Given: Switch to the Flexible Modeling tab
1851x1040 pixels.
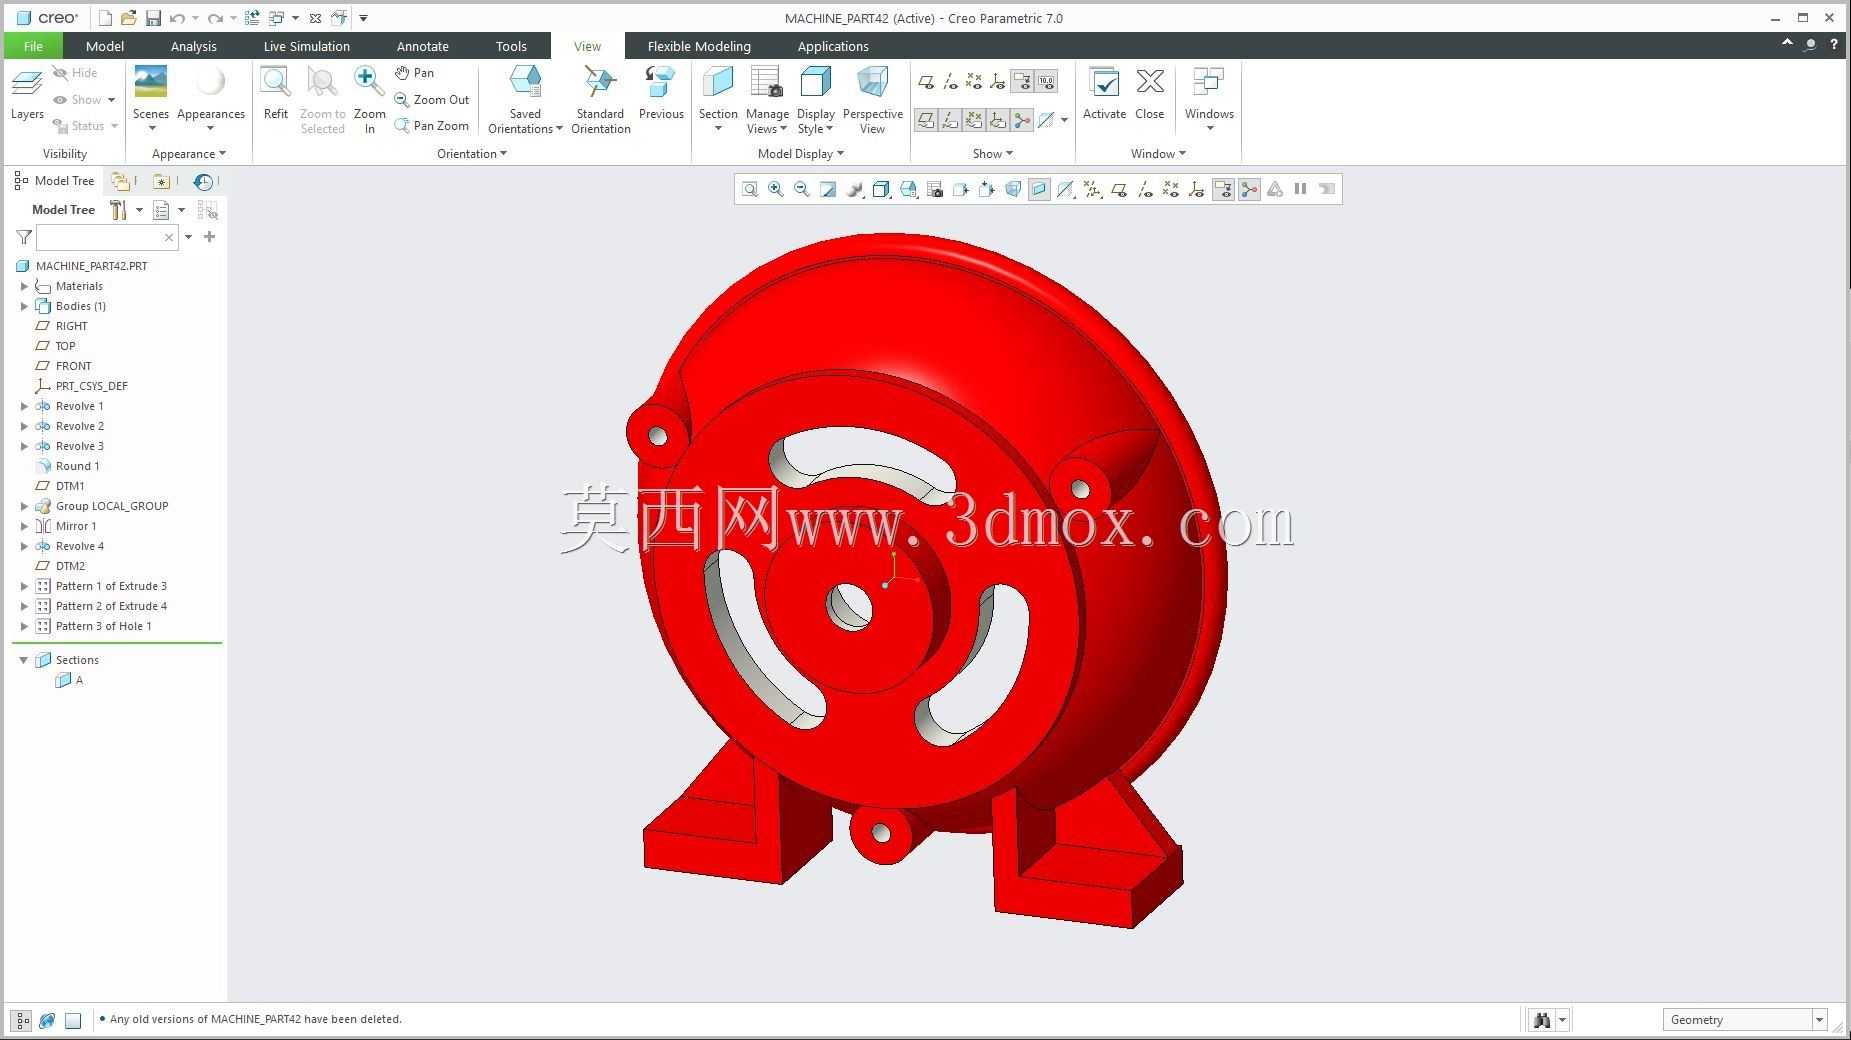Looking at the screenshot, I should click(699, 46).
